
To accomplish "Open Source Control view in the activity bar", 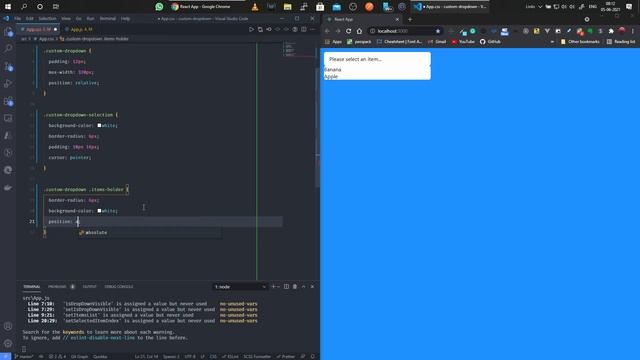I will tap(8, 66).
